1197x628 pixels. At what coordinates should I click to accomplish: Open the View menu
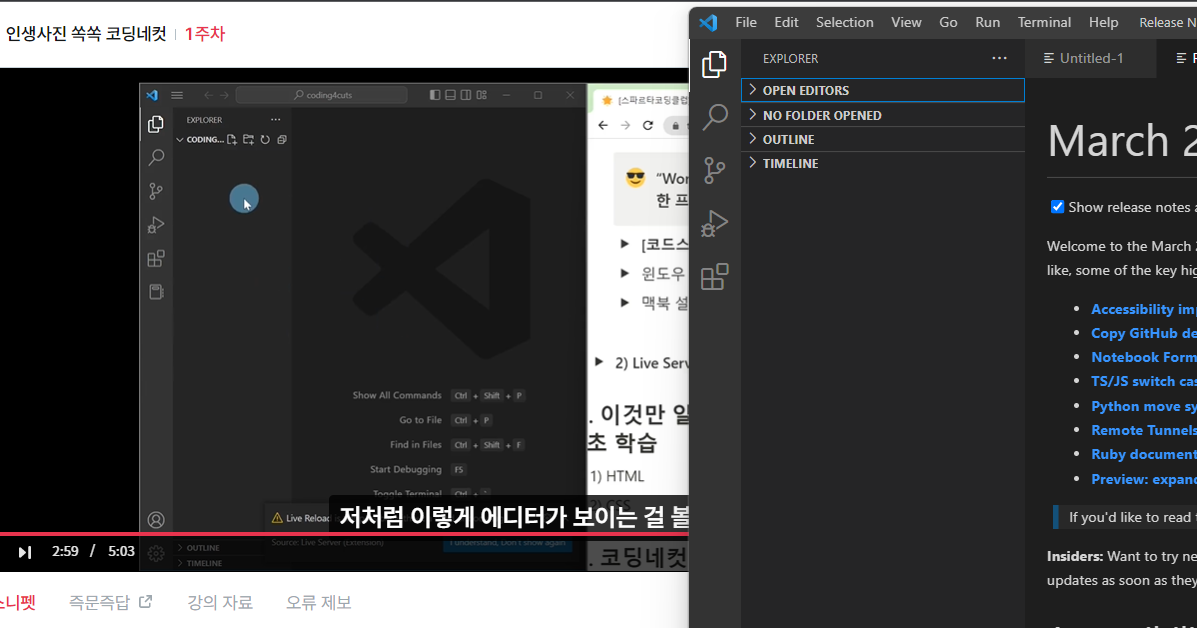click(x=906, y=22)
